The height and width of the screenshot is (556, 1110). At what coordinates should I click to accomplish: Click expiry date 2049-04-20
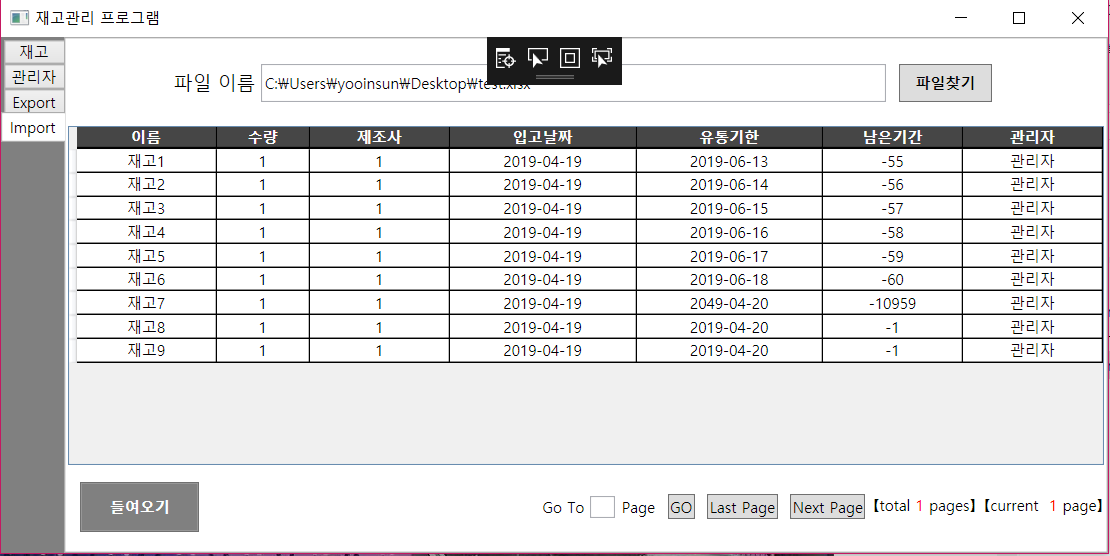point(729,304)
